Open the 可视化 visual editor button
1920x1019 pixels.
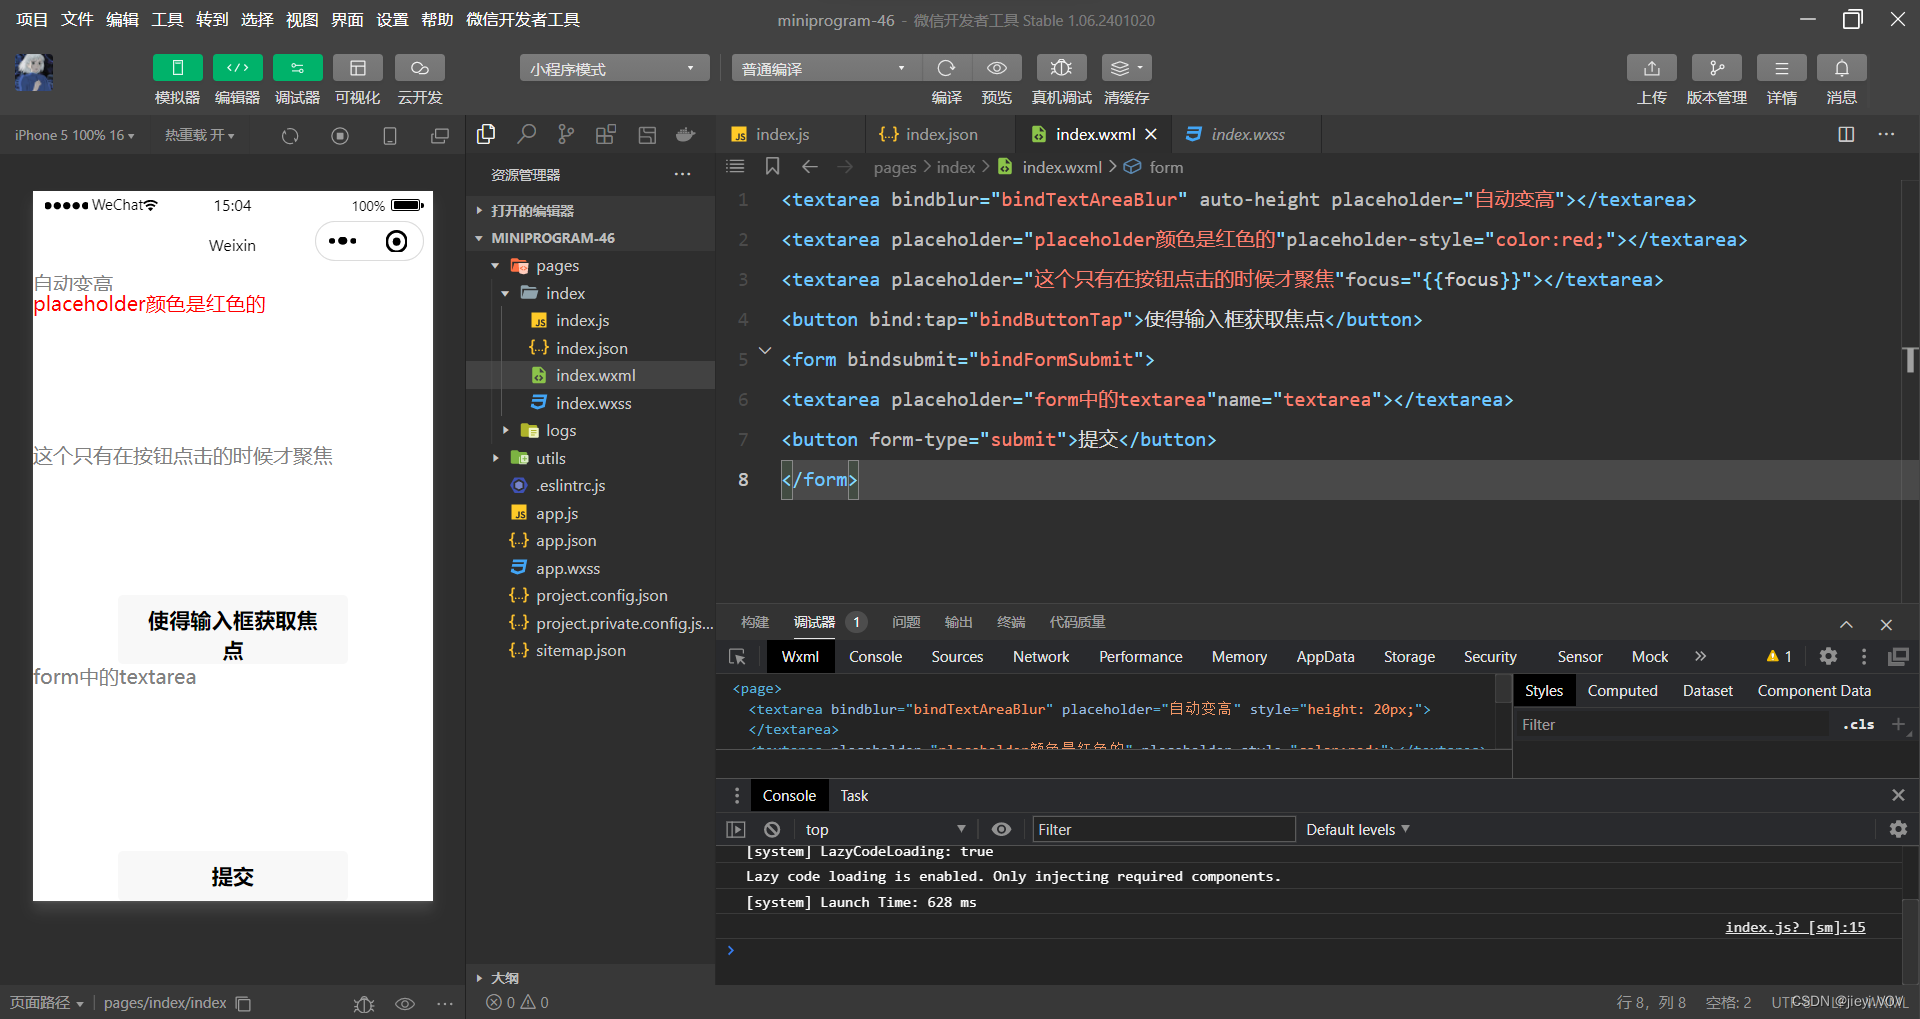coord(357,68)
